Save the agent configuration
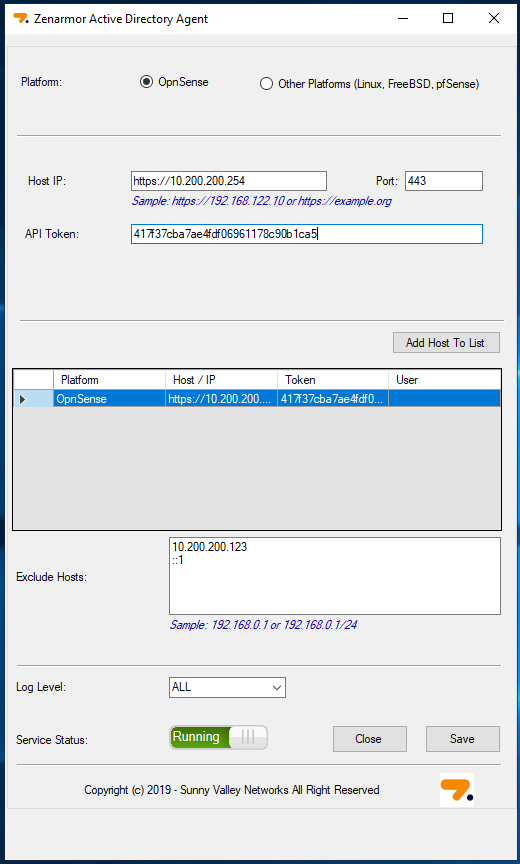 coord(463,739)
